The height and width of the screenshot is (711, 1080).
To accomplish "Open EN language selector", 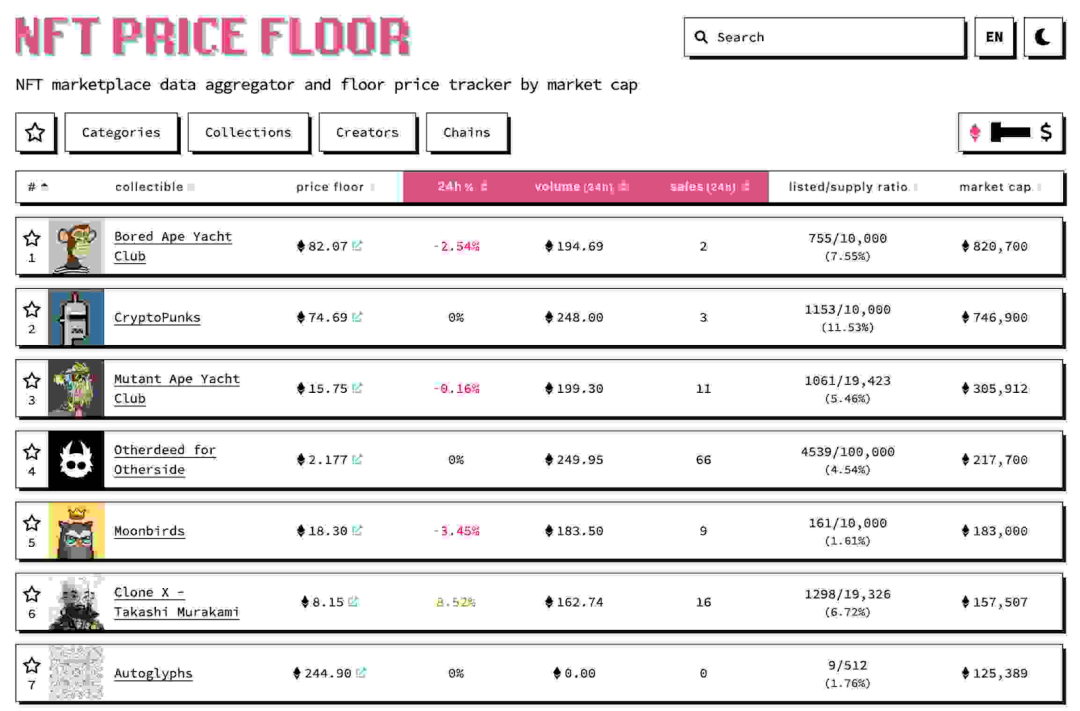I will [994, 37].
